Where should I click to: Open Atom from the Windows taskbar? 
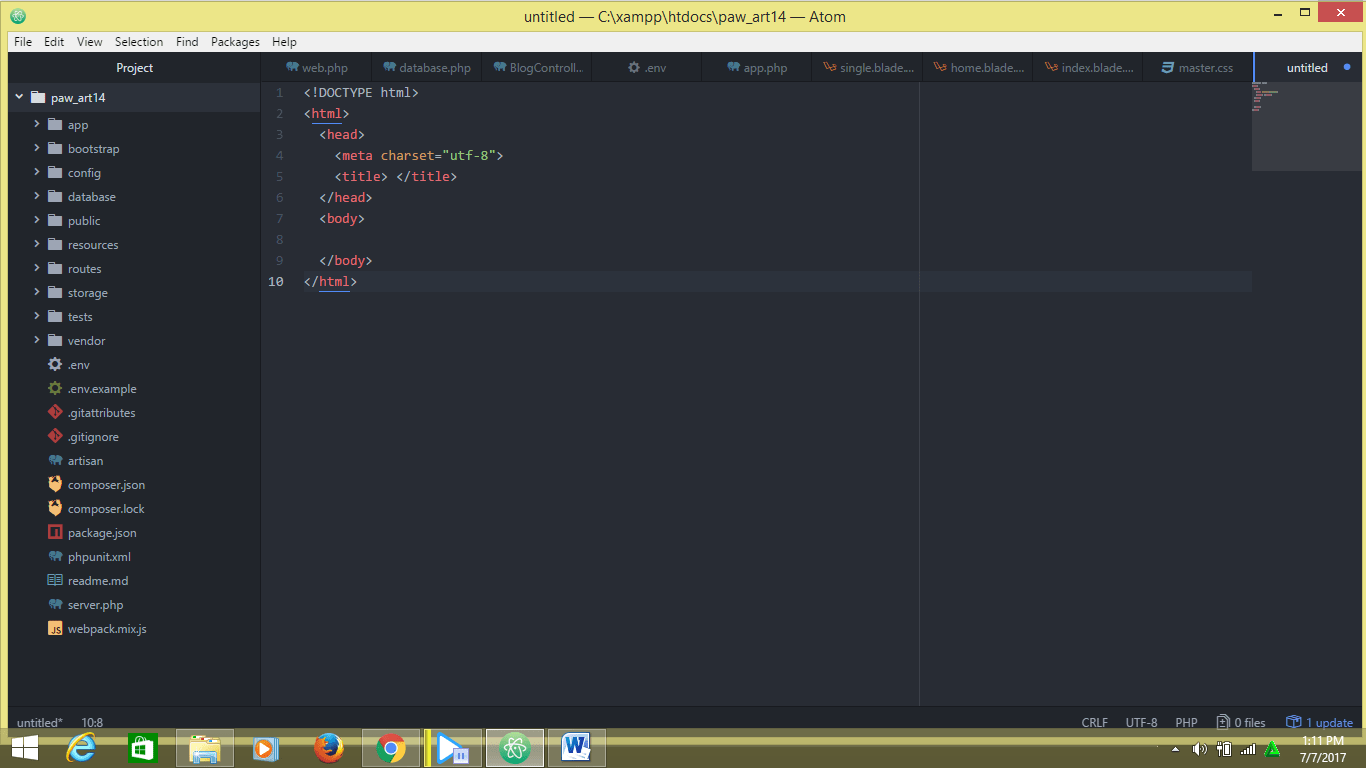514,747
